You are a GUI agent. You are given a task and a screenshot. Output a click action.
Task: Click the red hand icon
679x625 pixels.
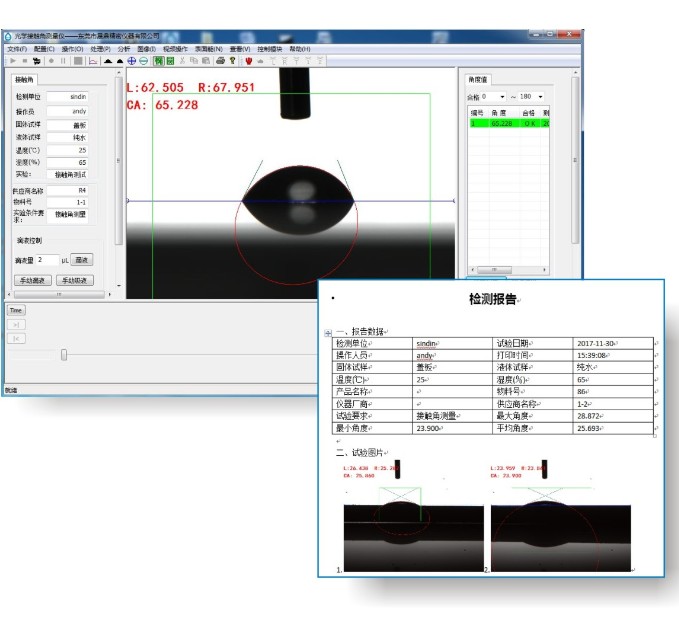[247, 61]
